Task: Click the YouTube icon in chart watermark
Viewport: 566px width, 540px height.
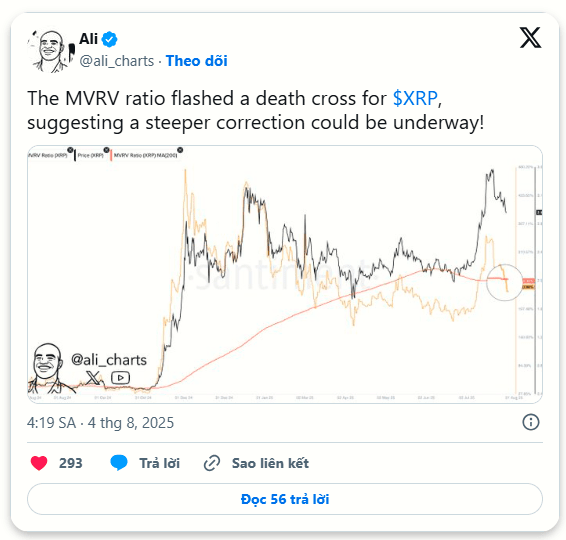Action: pyautogui.click(x=120, y=378)
